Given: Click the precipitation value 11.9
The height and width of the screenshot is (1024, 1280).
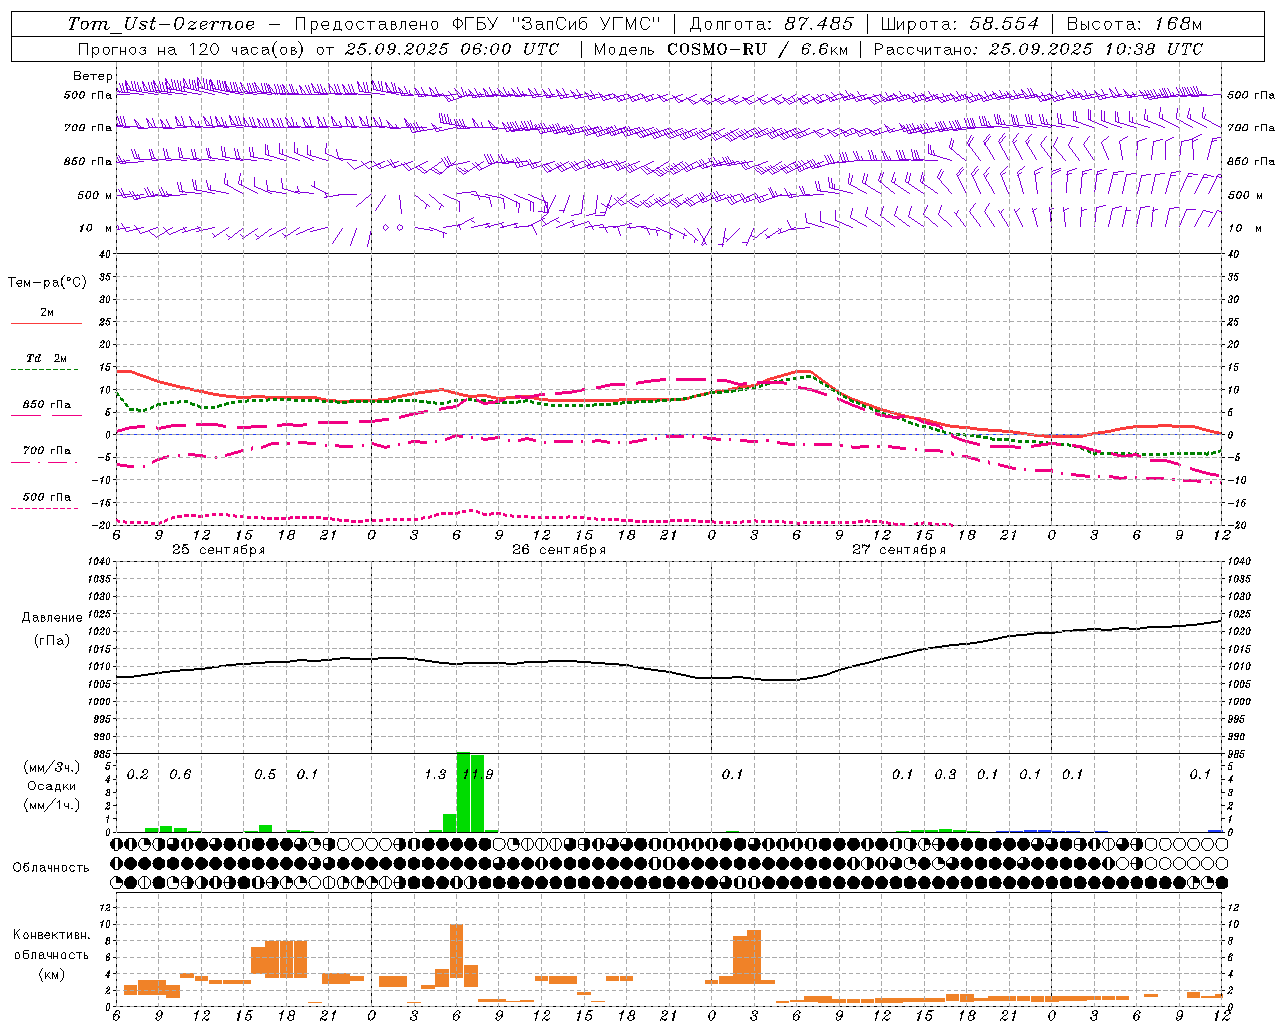Looking at the screenshot, I should point(477,774).
